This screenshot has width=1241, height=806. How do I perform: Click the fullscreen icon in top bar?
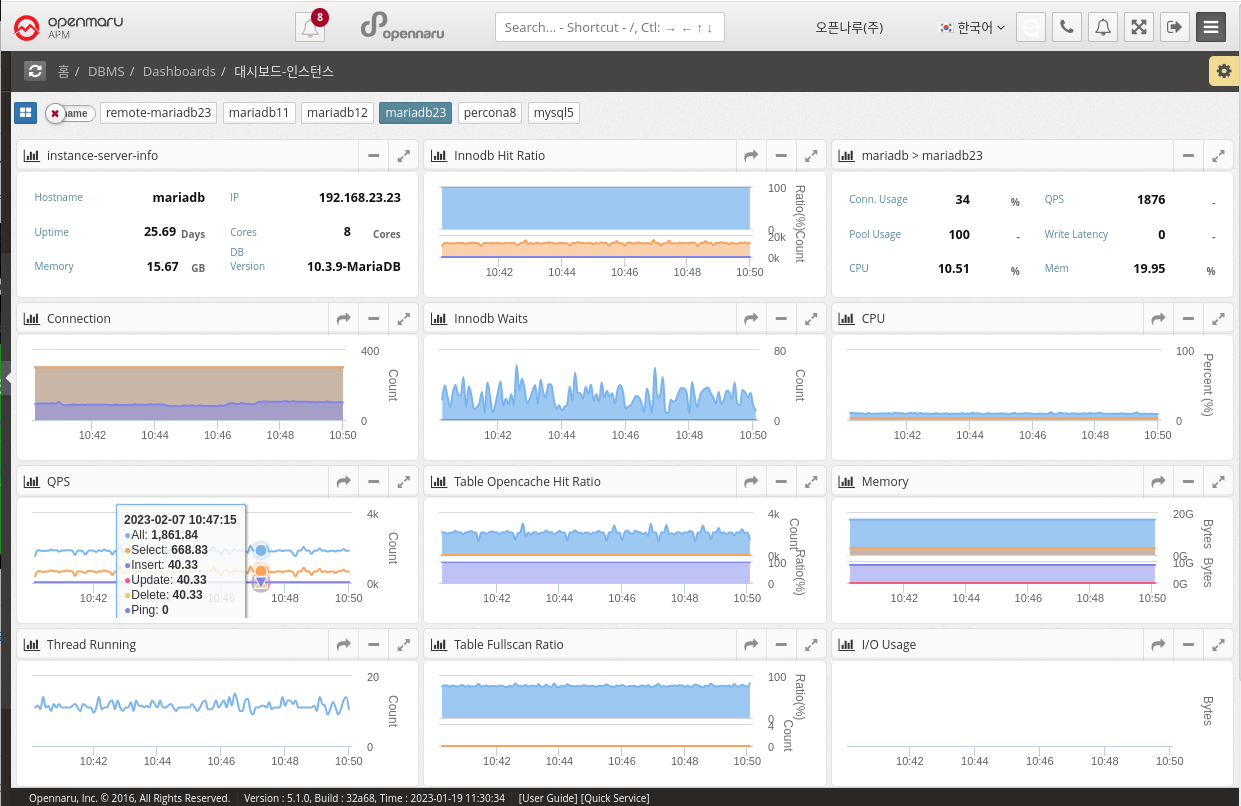(x=1138, y=27)
